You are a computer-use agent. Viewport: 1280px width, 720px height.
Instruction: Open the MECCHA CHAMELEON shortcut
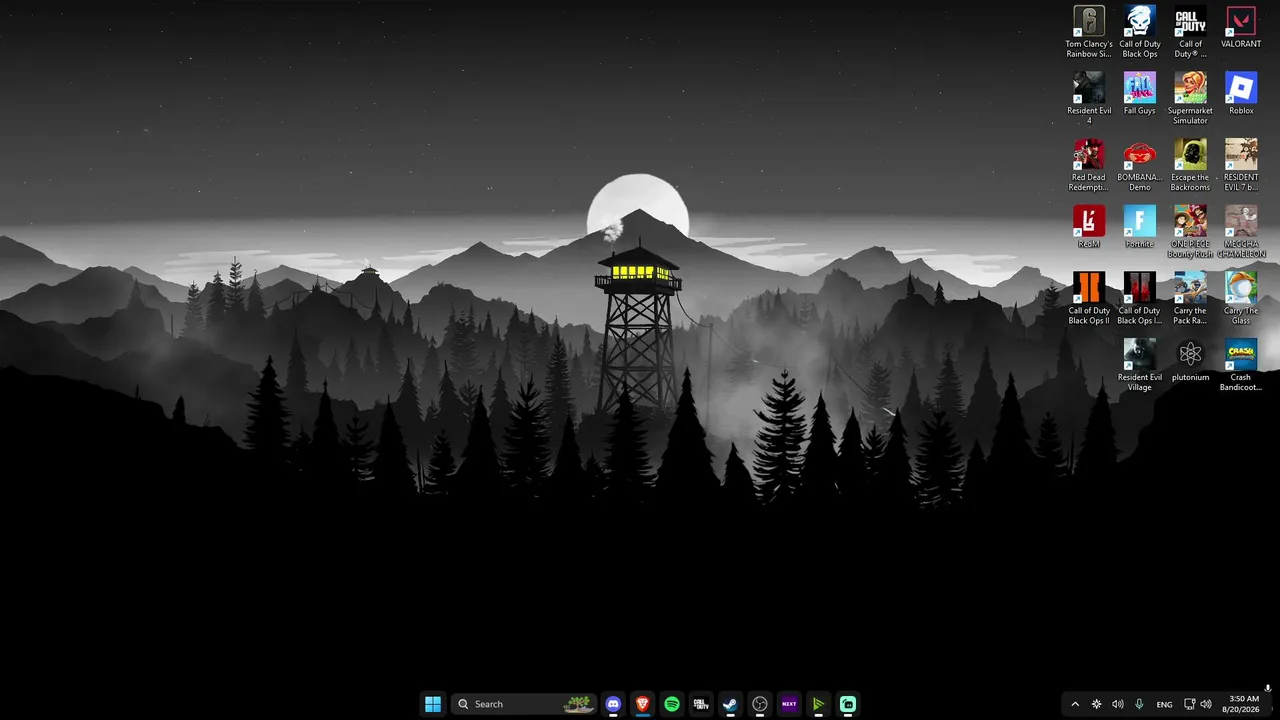pyautogui.click(x=1241, y=232)
